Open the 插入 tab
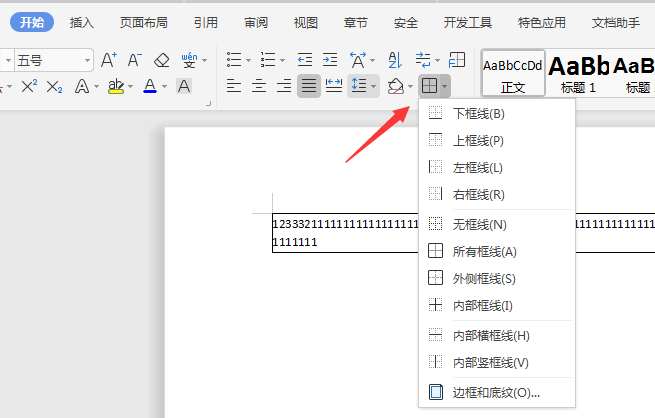This screenshot has width=655, height=418. [x=81, y=23]
